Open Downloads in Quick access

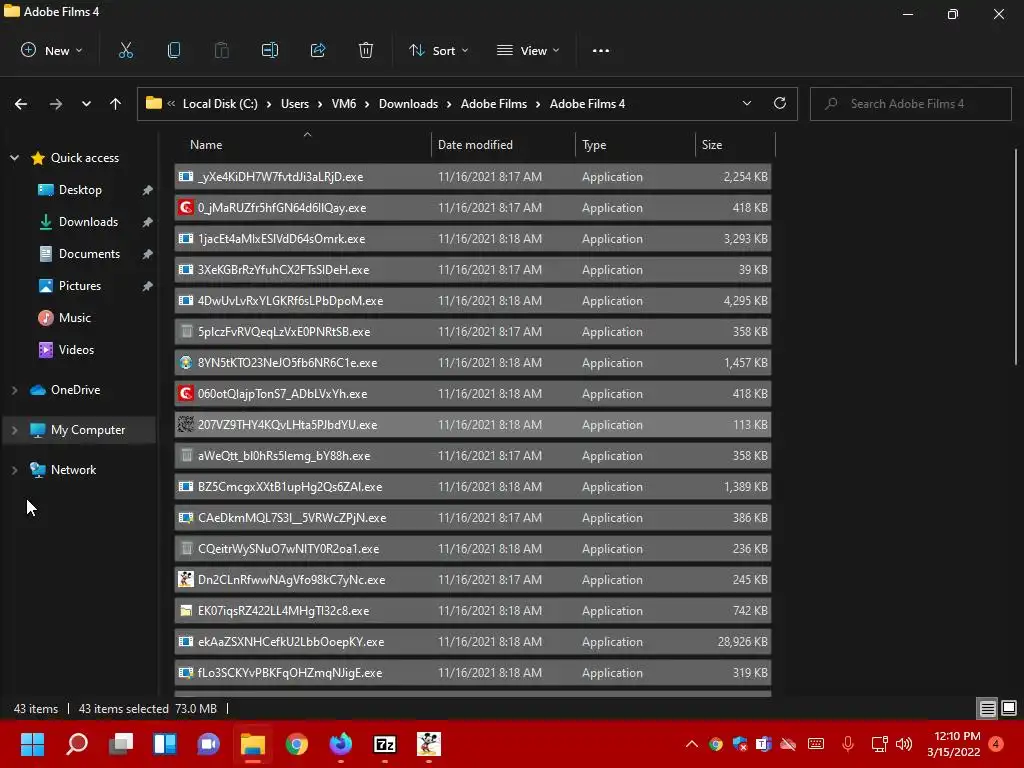[x=88, y=221]
